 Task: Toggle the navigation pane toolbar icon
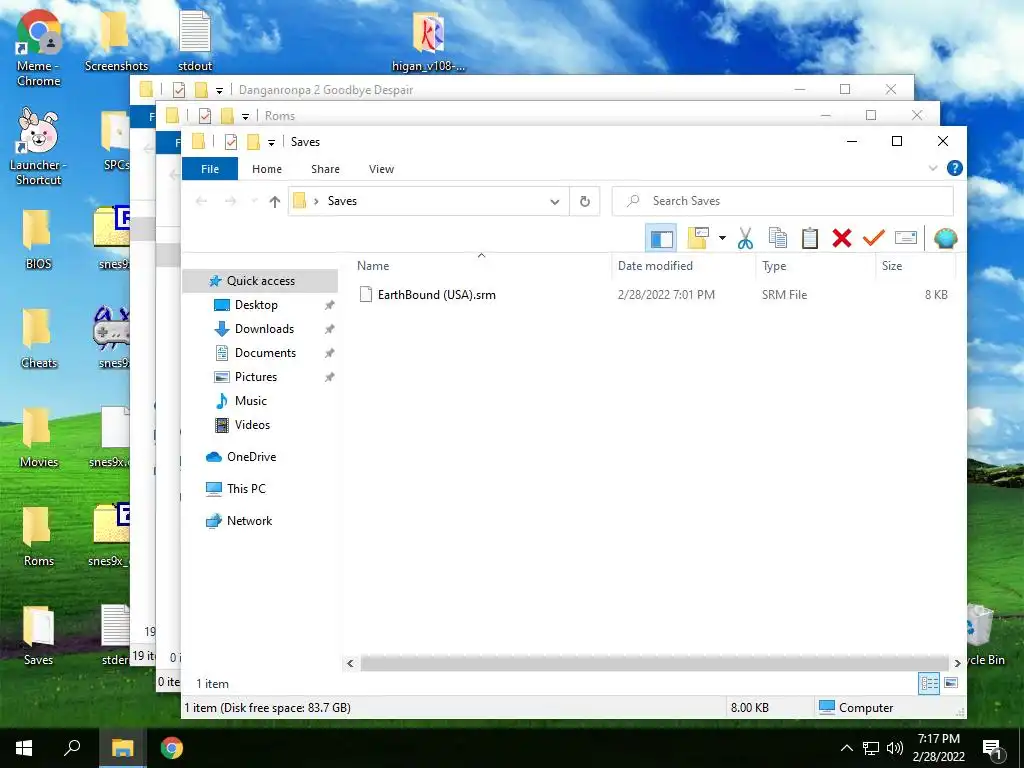661,238
